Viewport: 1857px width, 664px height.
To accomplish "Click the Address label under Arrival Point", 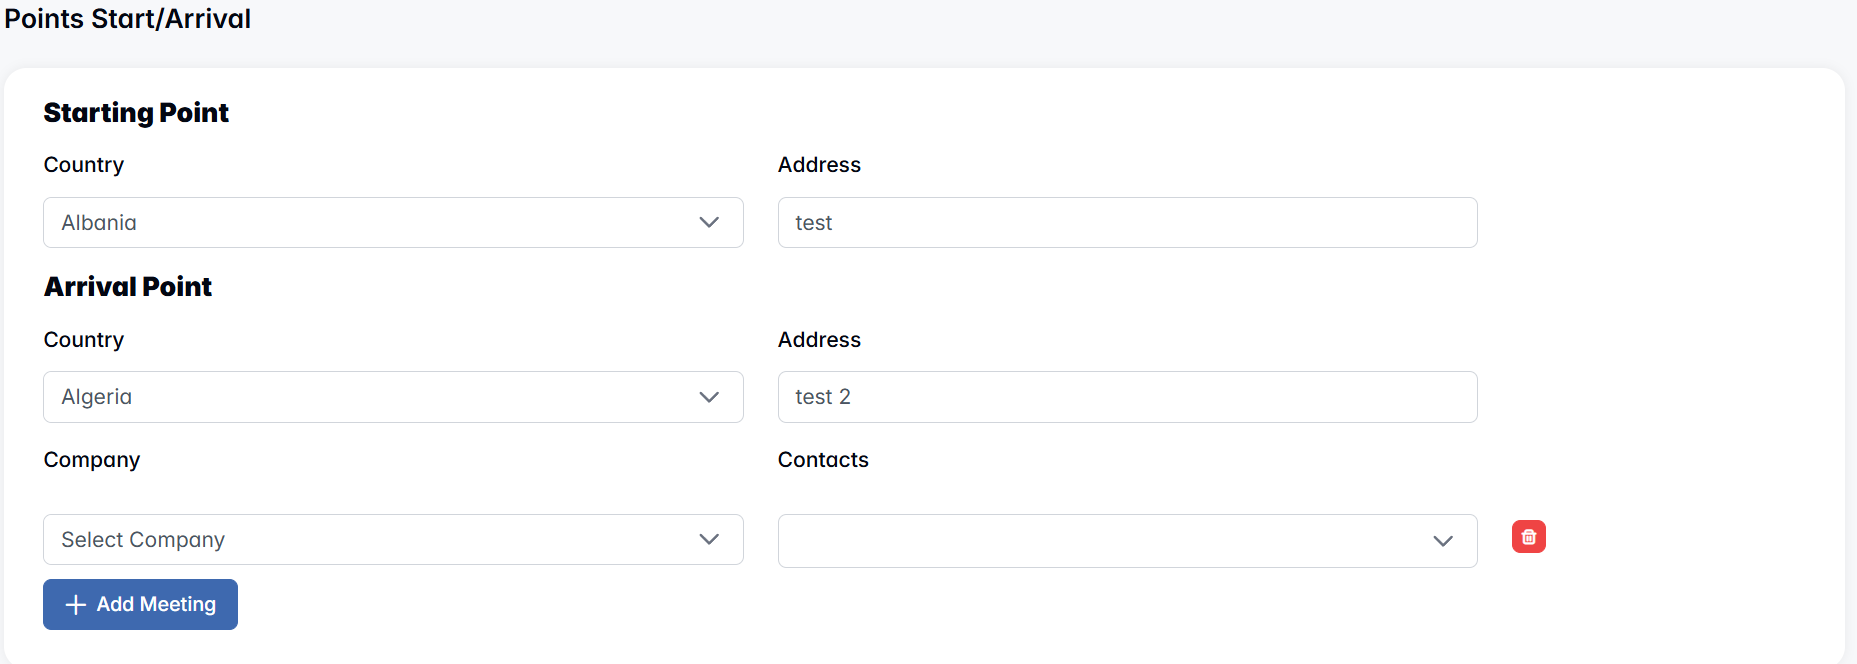I will (x=819, y=340).
